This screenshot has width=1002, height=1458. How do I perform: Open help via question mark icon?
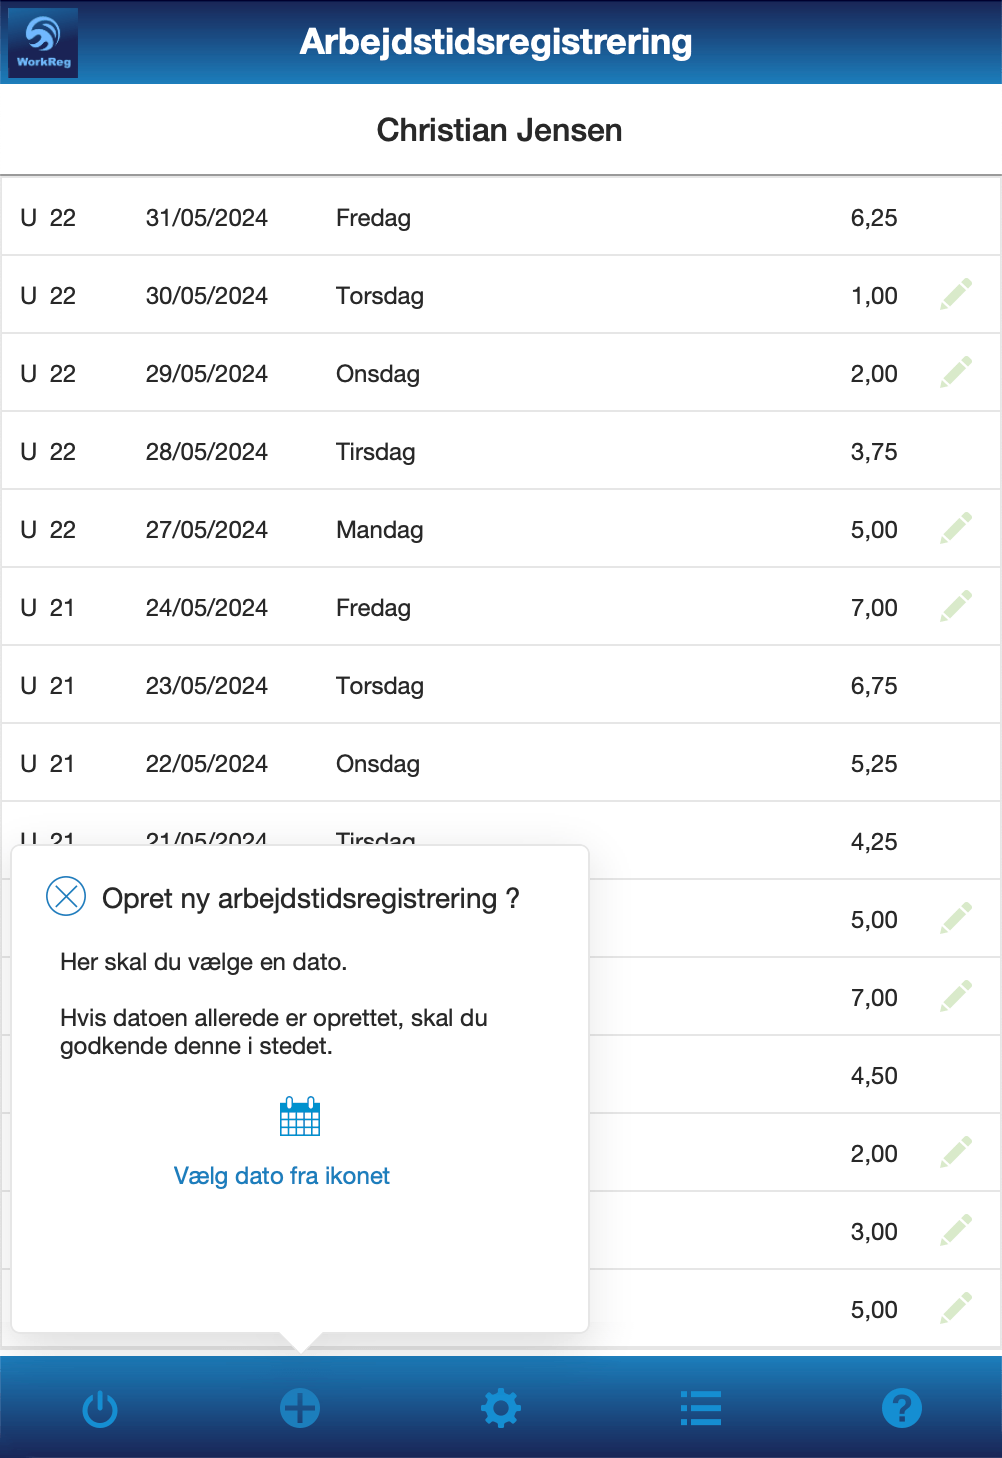point(901,1408)
